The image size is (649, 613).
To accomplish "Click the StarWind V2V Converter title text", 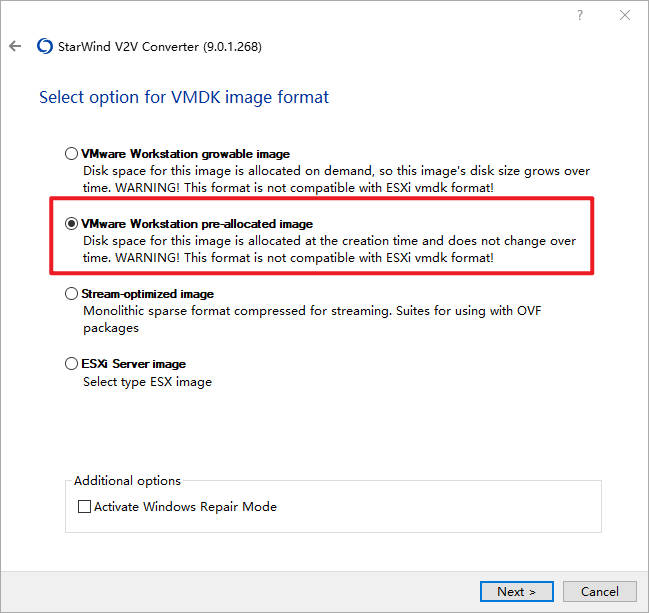I will (160, 46).
